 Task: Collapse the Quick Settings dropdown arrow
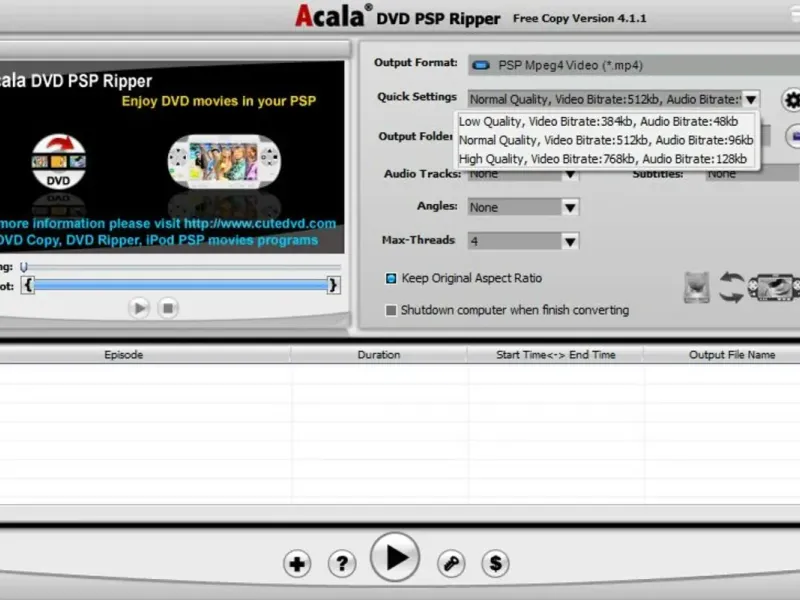click(x=751, y=99)
